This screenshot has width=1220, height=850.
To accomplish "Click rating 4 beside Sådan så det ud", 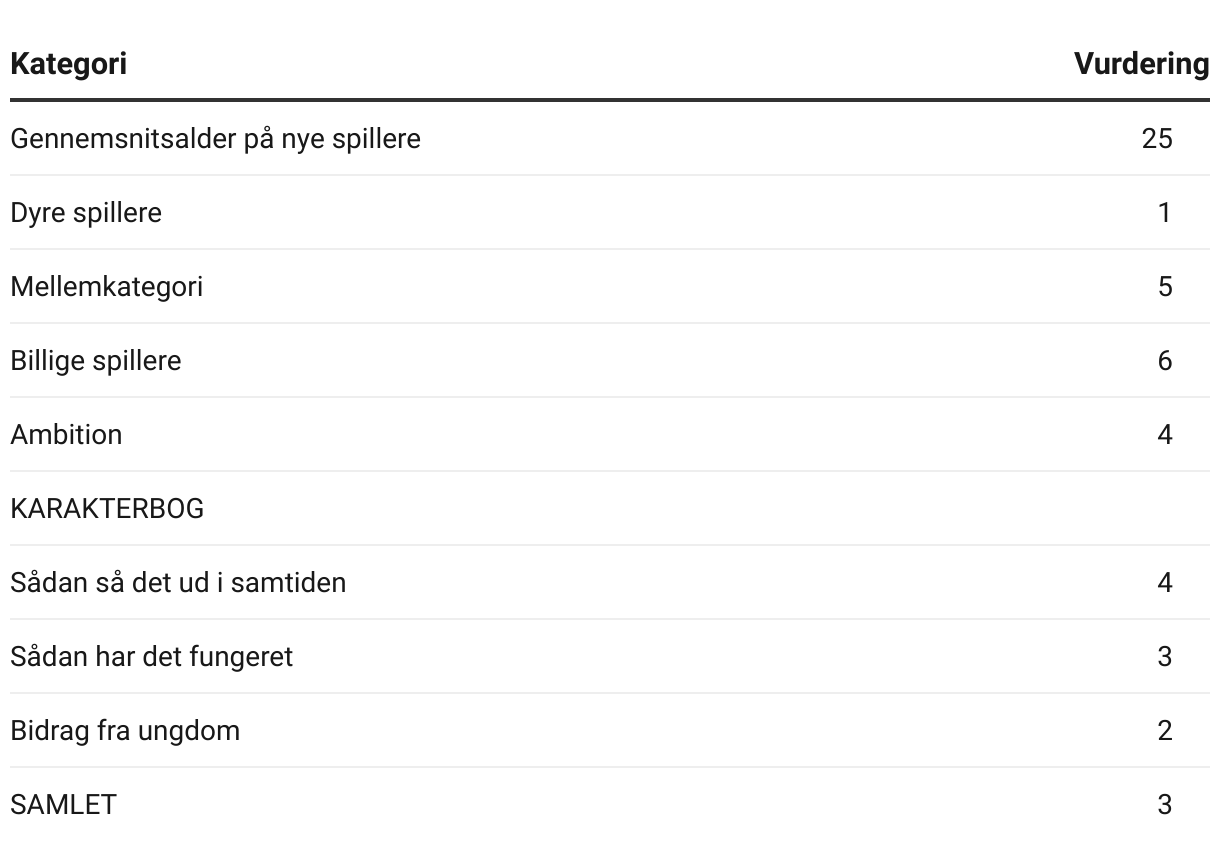I will (x=1164, y=583).
